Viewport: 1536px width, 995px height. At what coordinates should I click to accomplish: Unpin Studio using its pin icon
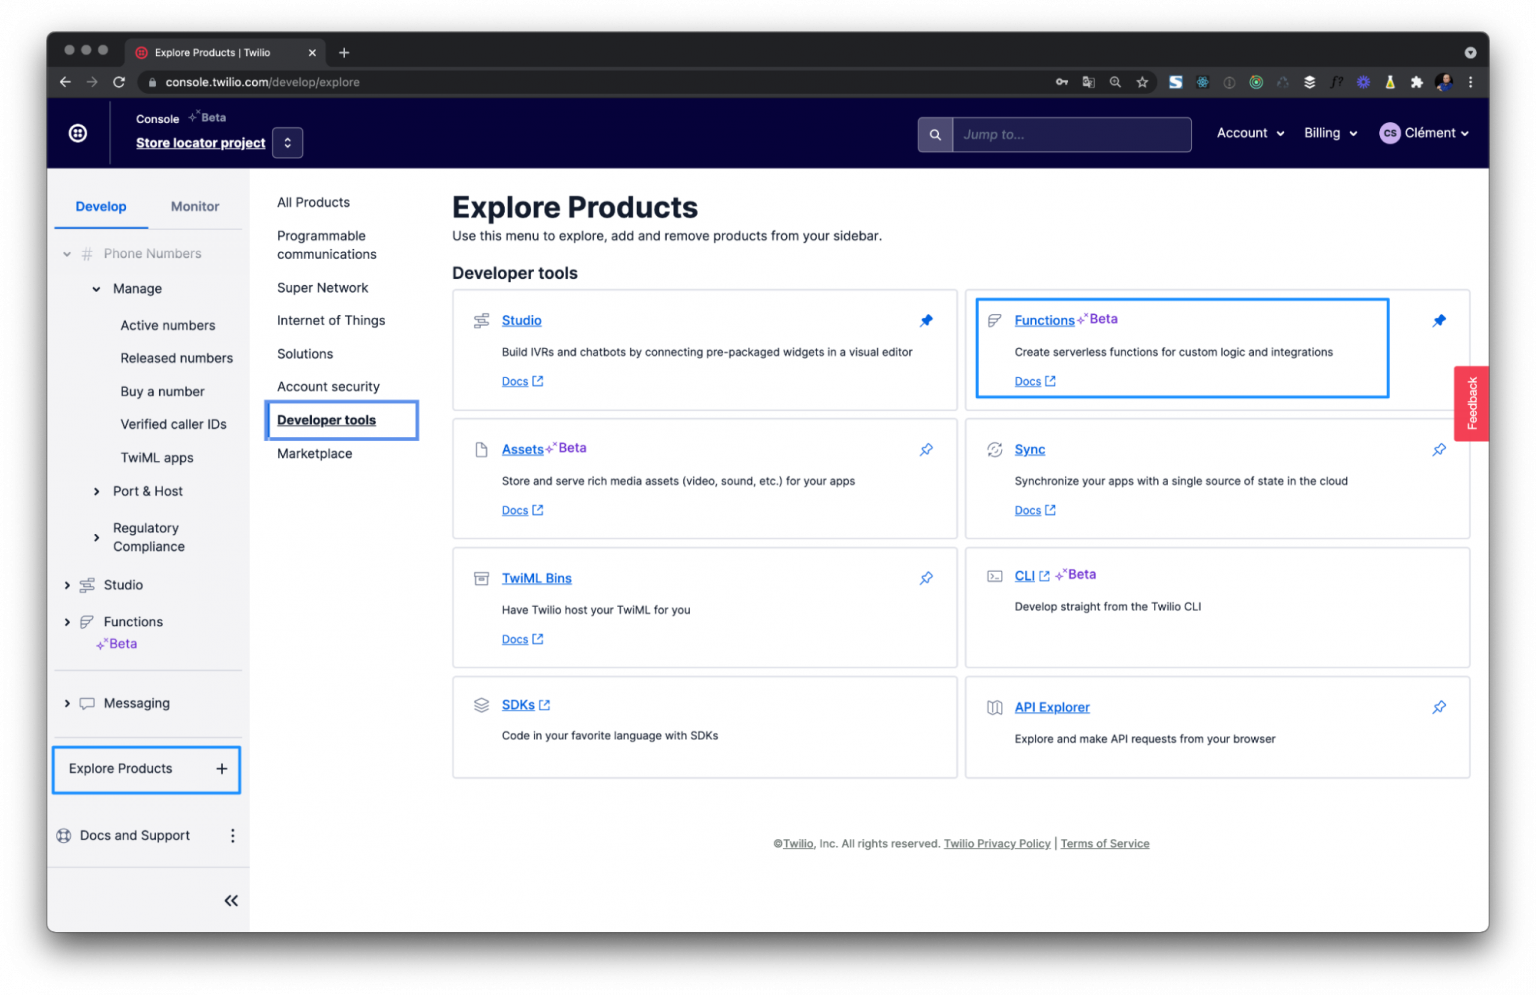[926, 321]
